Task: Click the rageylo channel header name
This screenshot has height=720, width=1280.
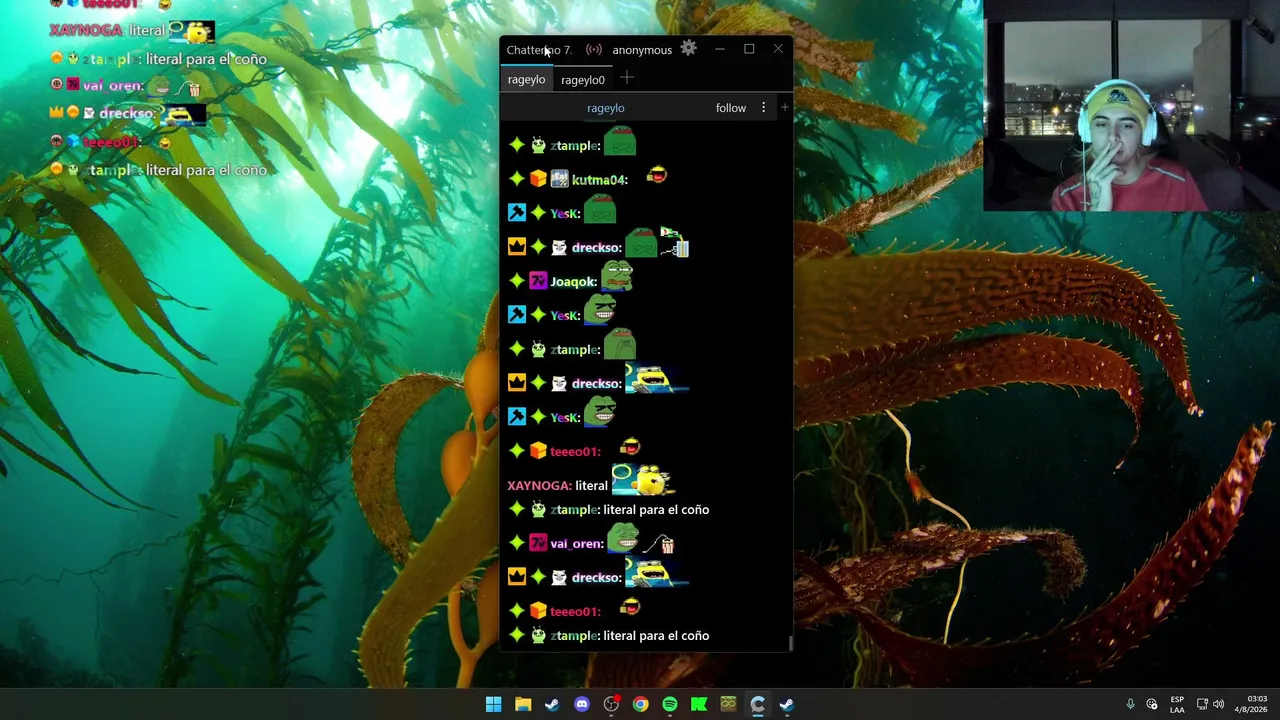Action: [x=605, y=108]
